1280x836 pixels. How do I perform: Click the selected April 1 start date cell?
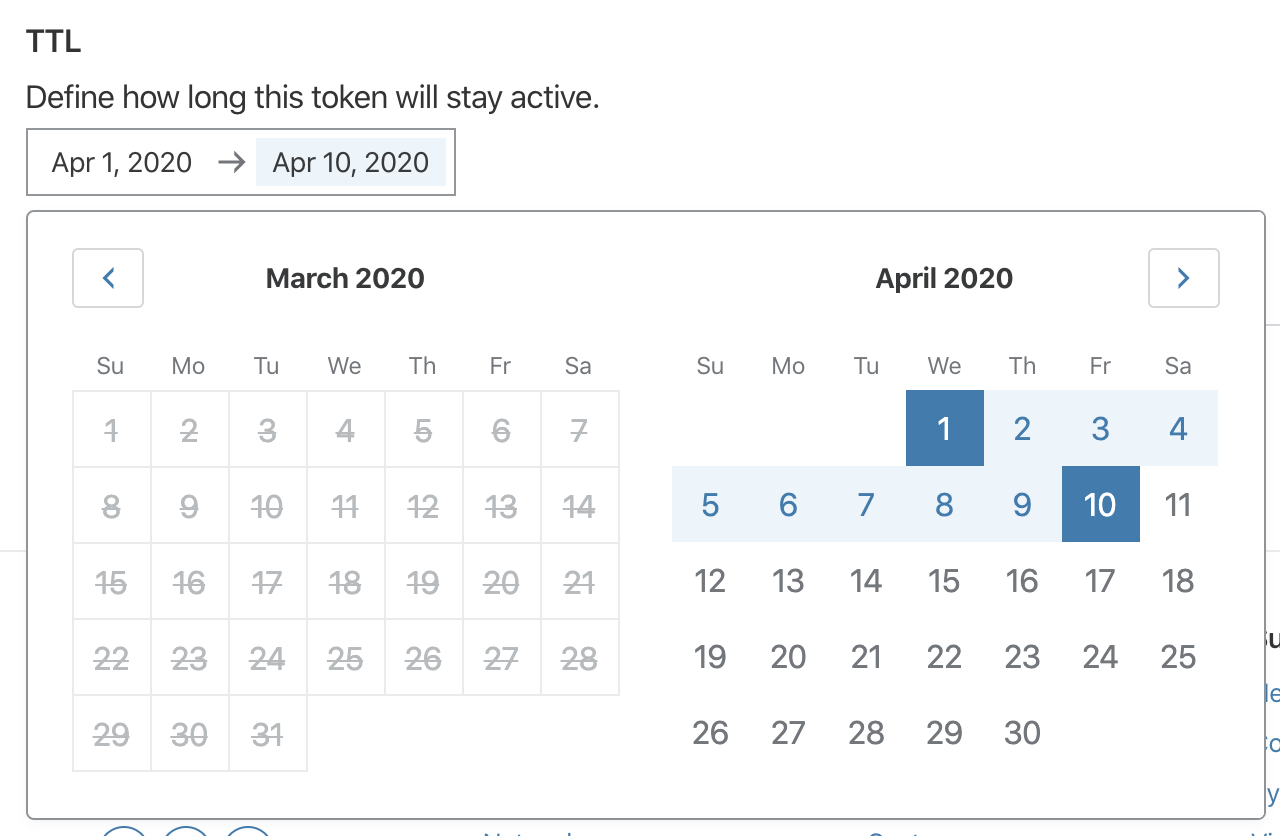point(944,428)
